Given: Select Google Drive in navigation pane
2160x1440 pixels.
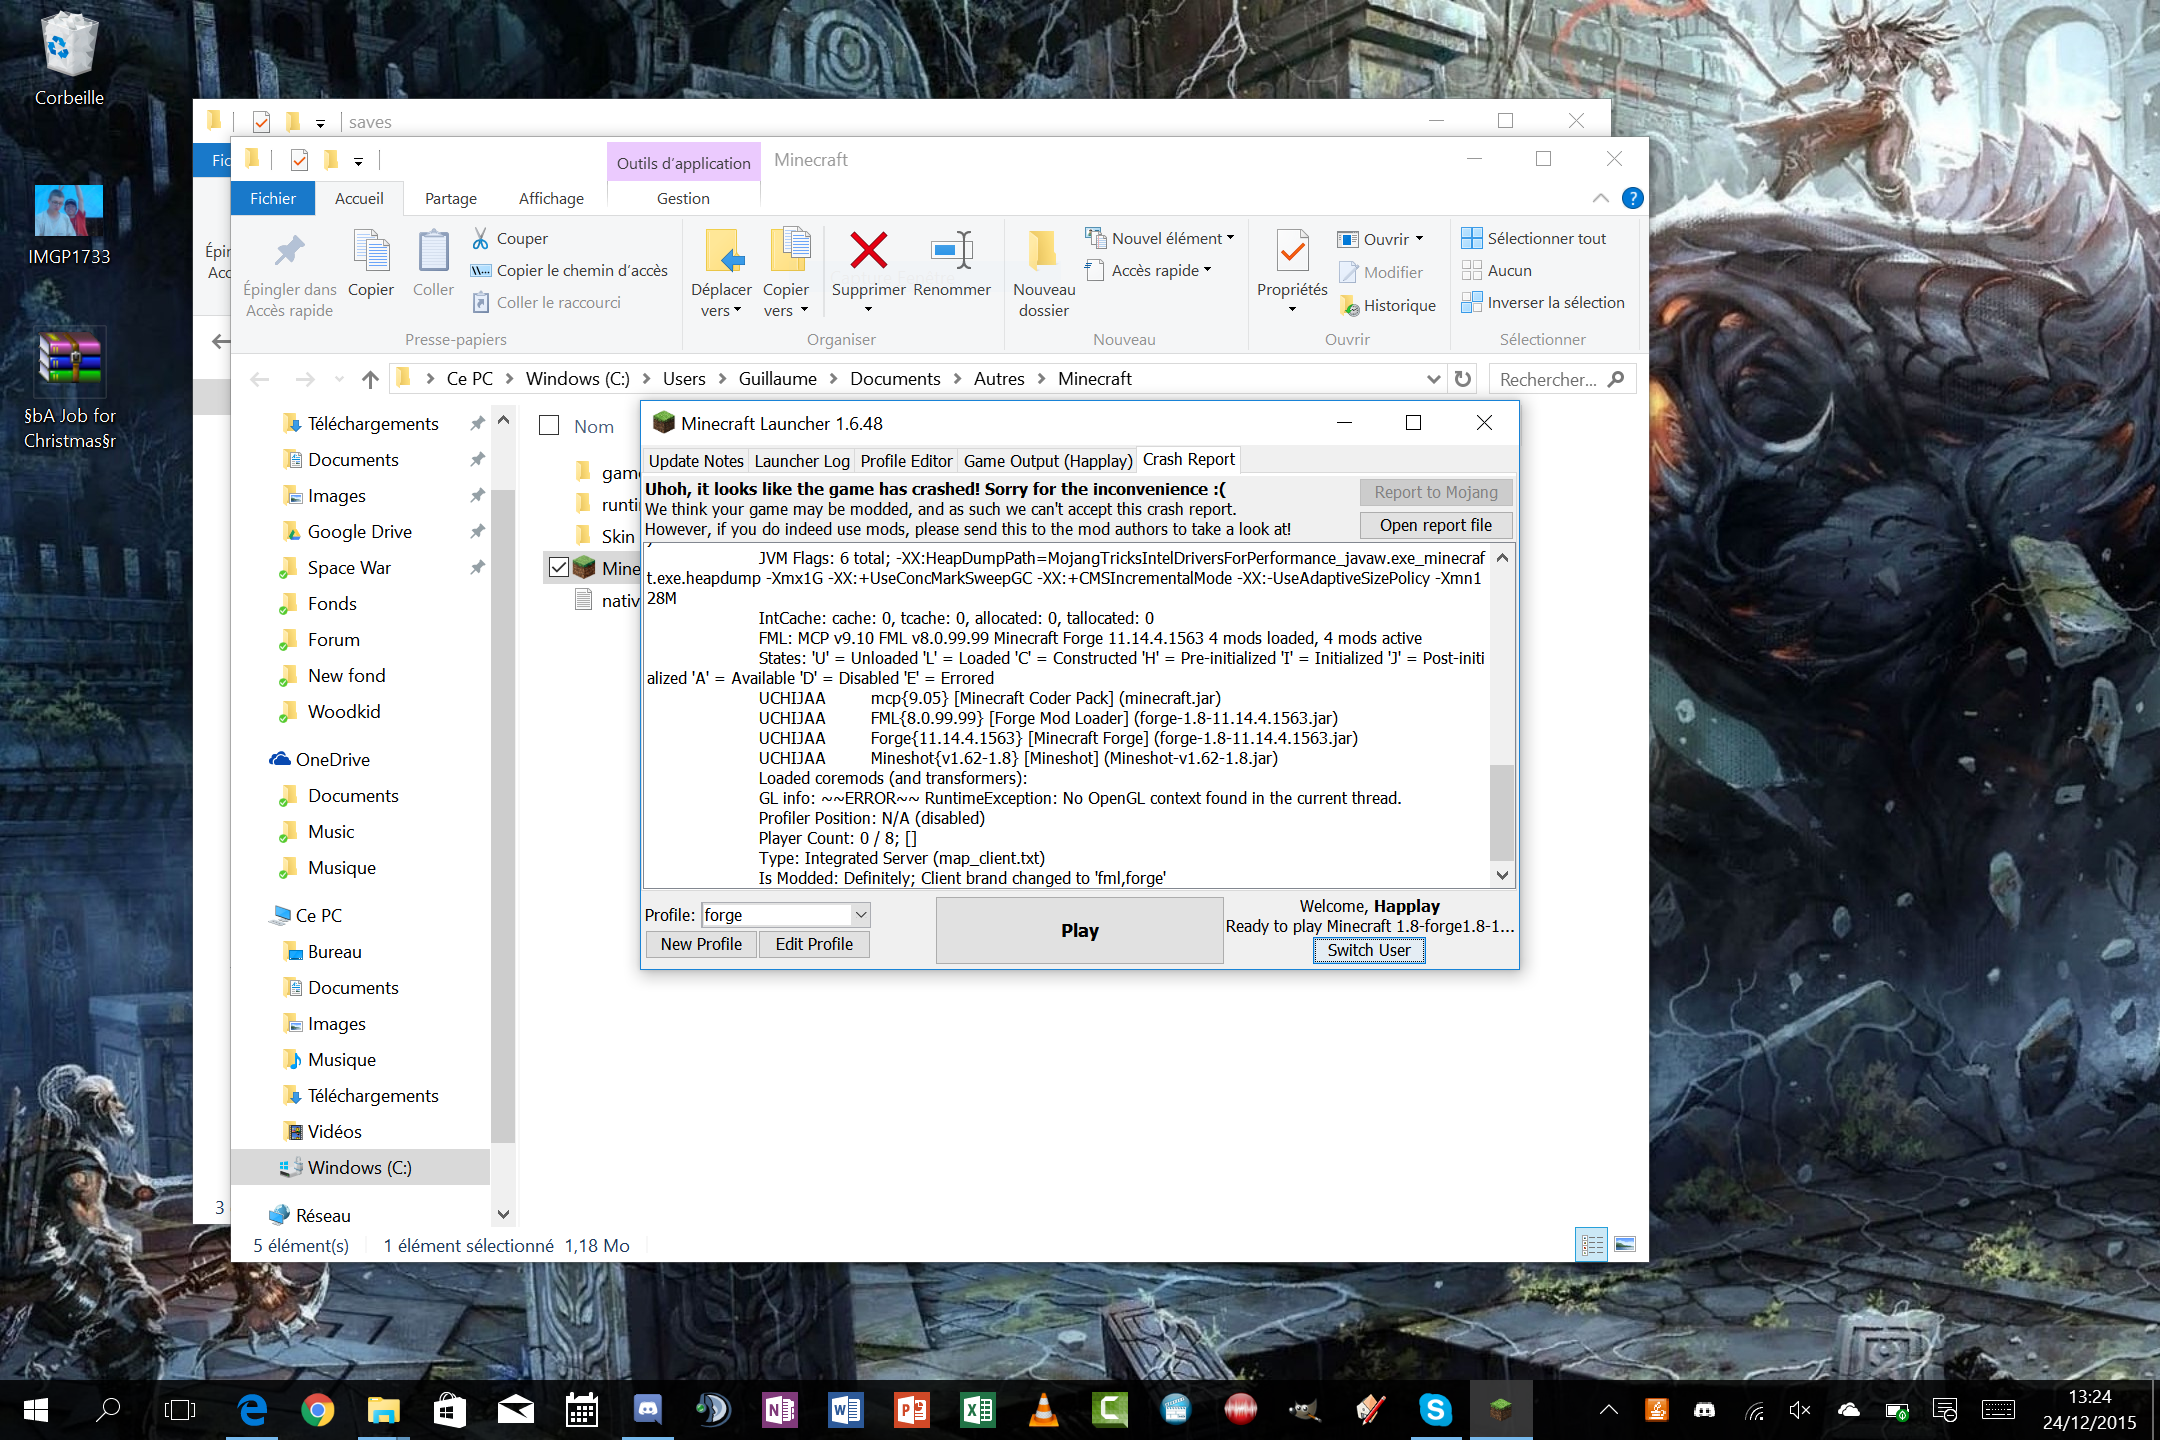Looking at the screenshot, I should (x=360, y=531).
